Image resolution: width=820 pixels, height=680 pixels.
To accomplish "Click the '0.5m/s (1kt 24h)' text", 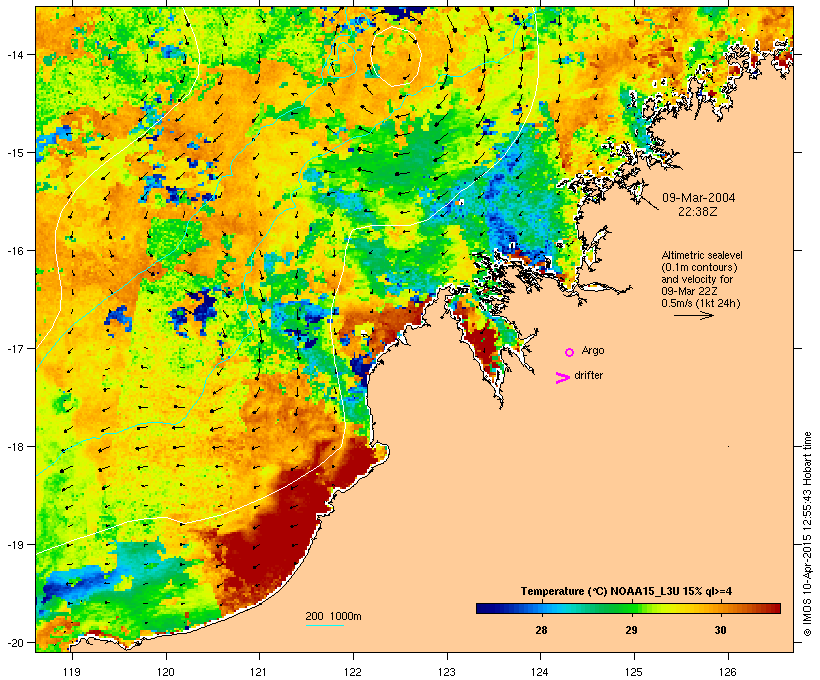I will (701, 303).
